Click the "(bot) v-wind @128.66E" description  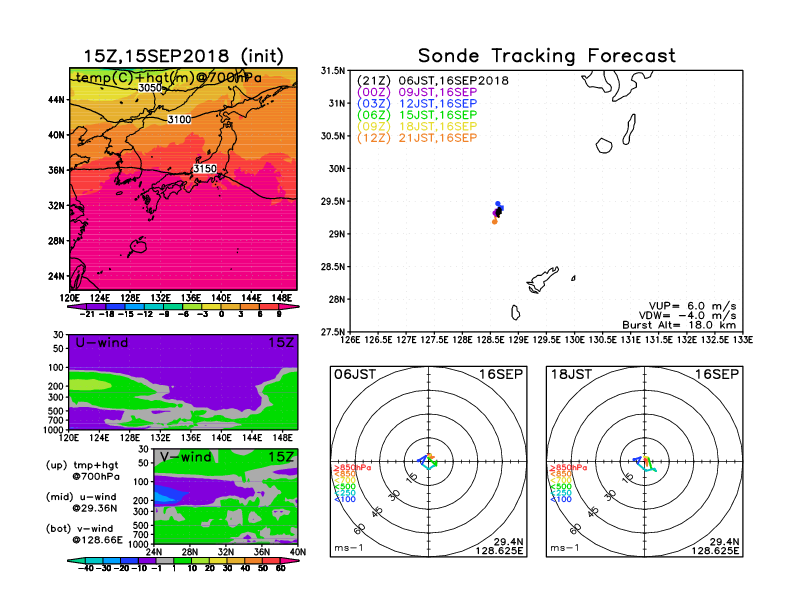pos(84,534)
